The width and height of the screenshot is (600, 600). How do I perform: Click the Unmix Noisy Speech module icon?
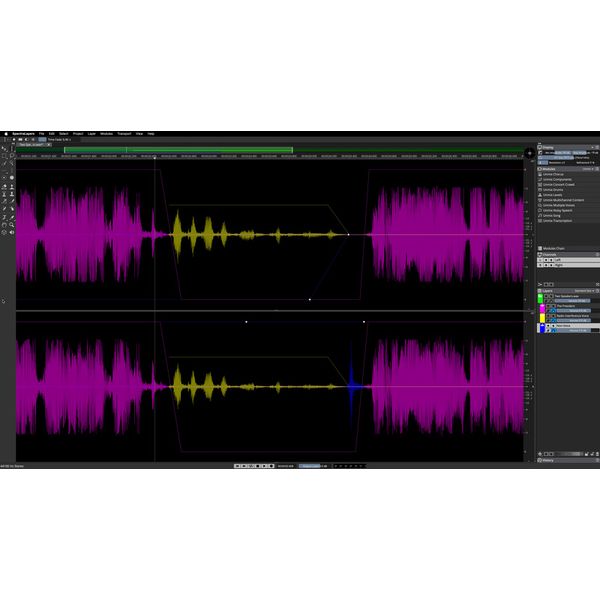pyautogui.click(x=540, y=210)
